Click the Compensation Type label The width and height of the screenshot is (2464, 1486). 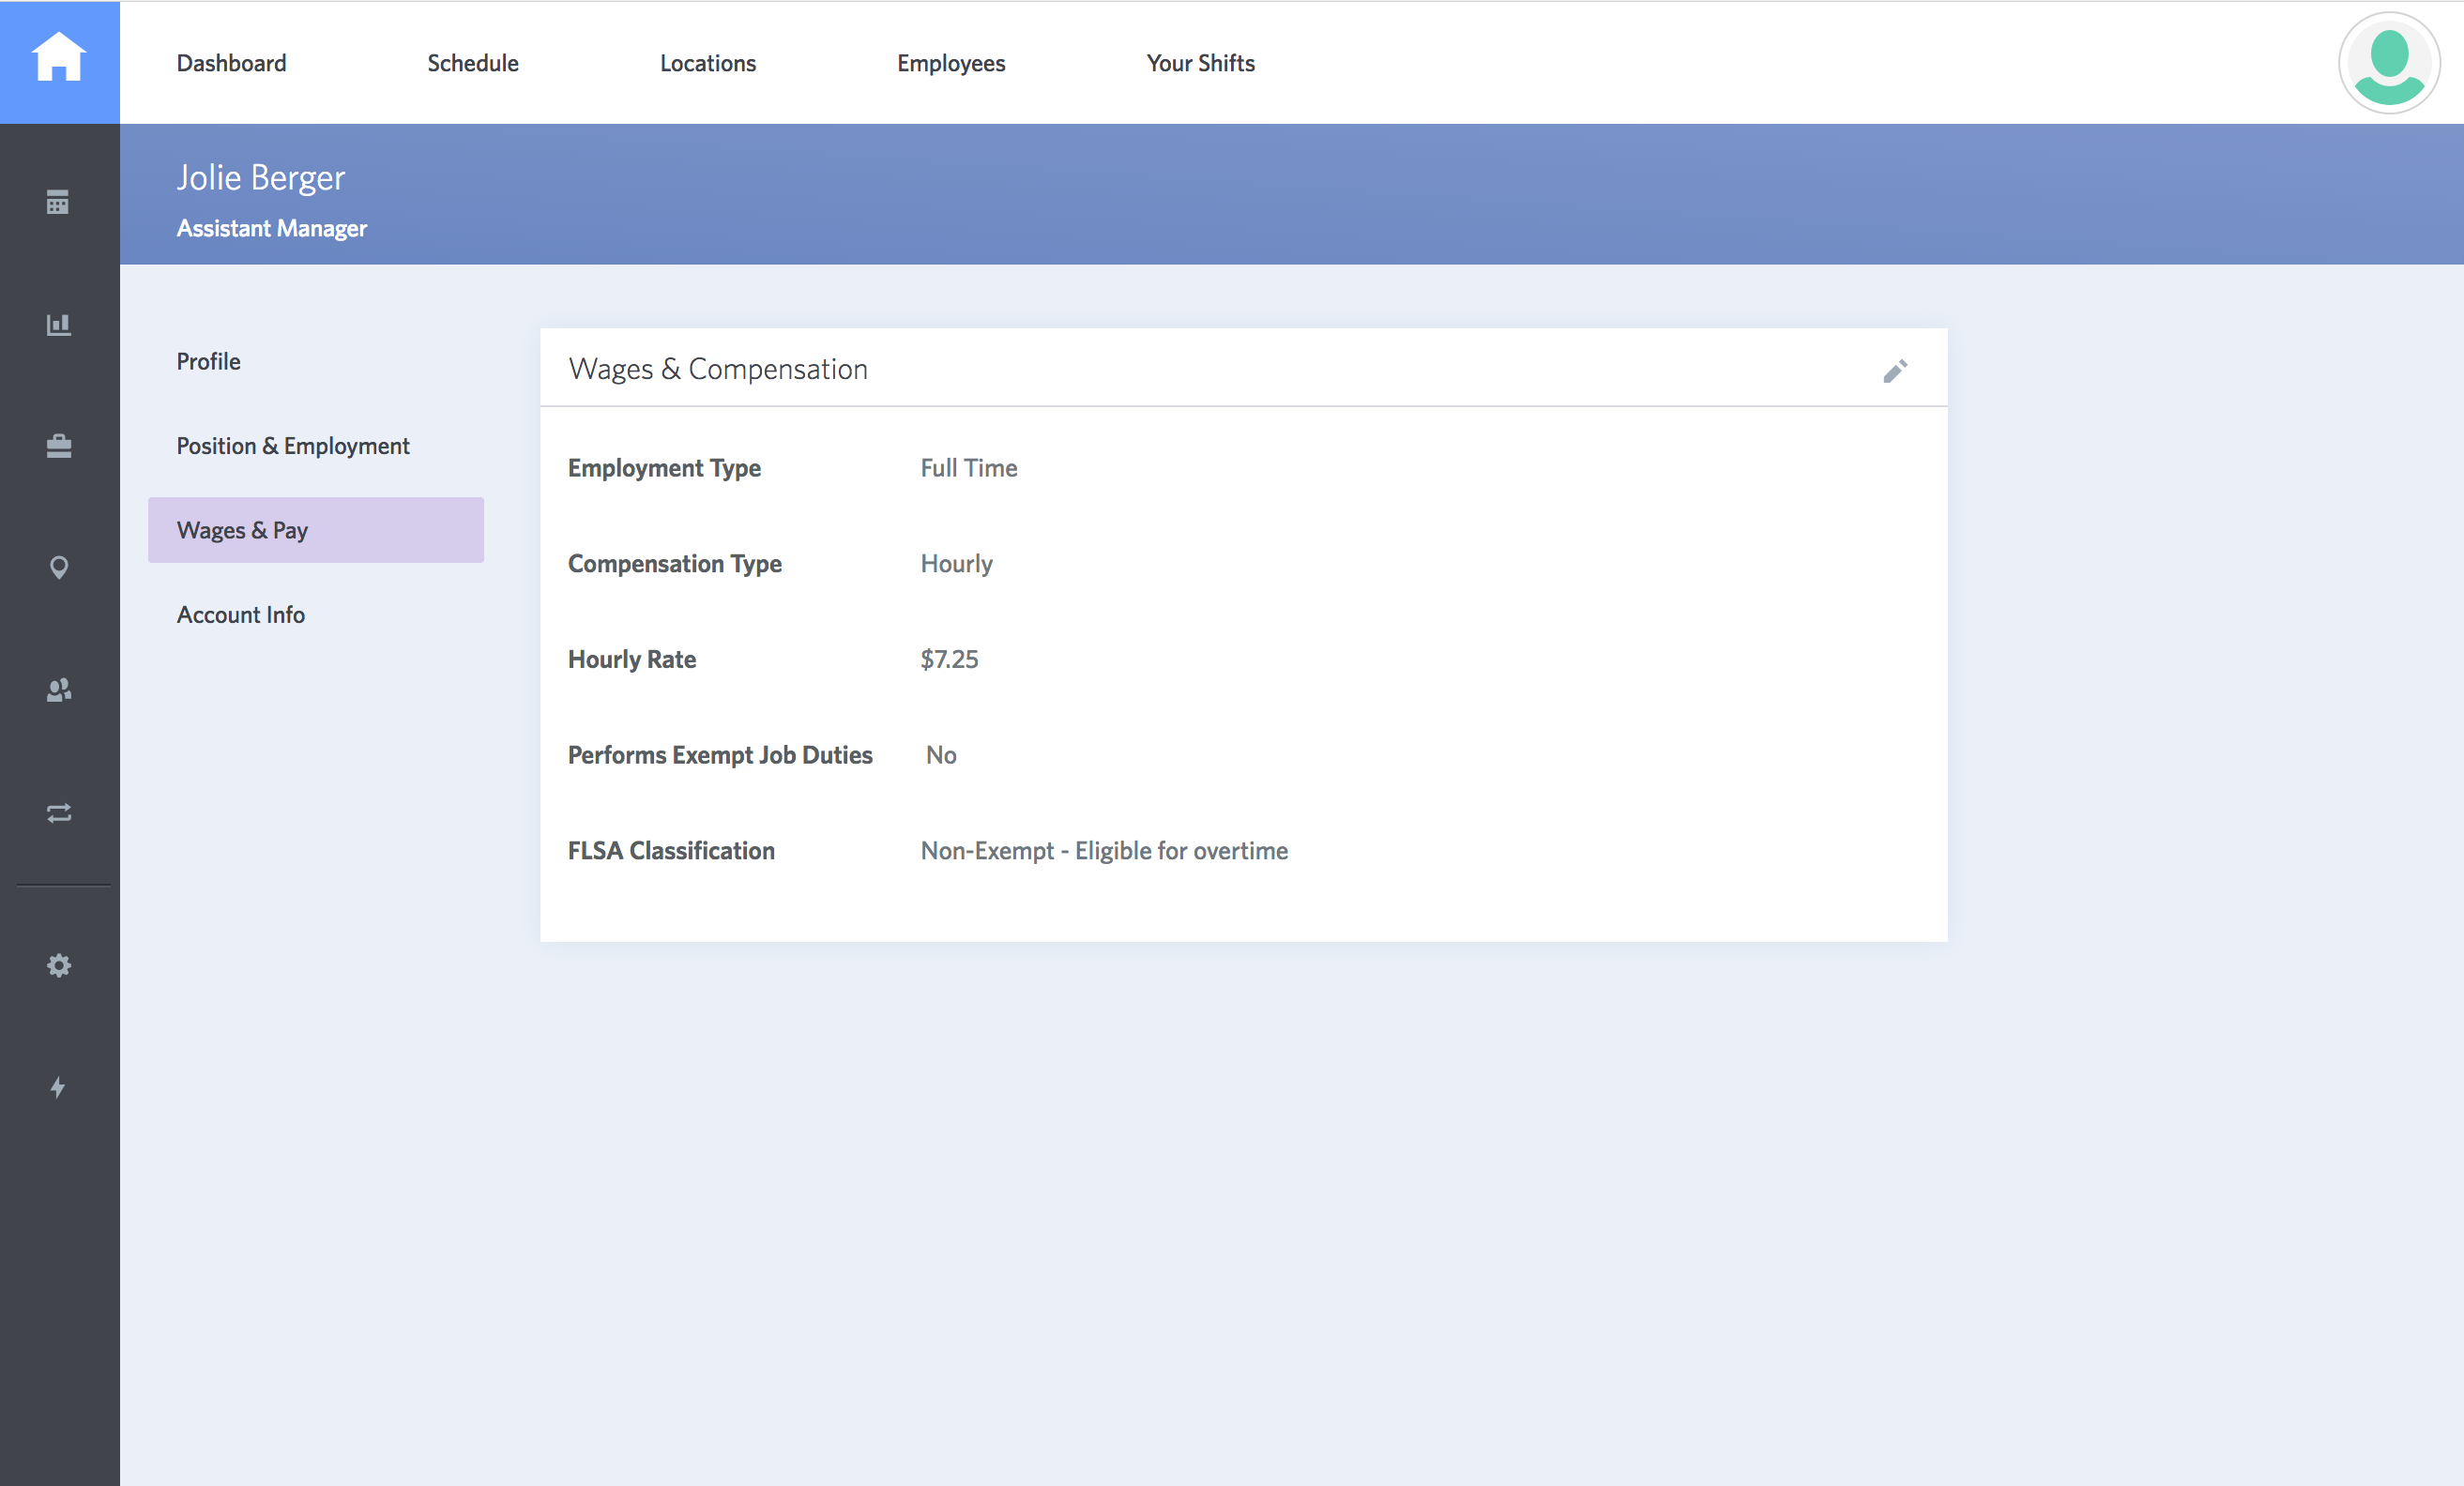coord(675,564)
